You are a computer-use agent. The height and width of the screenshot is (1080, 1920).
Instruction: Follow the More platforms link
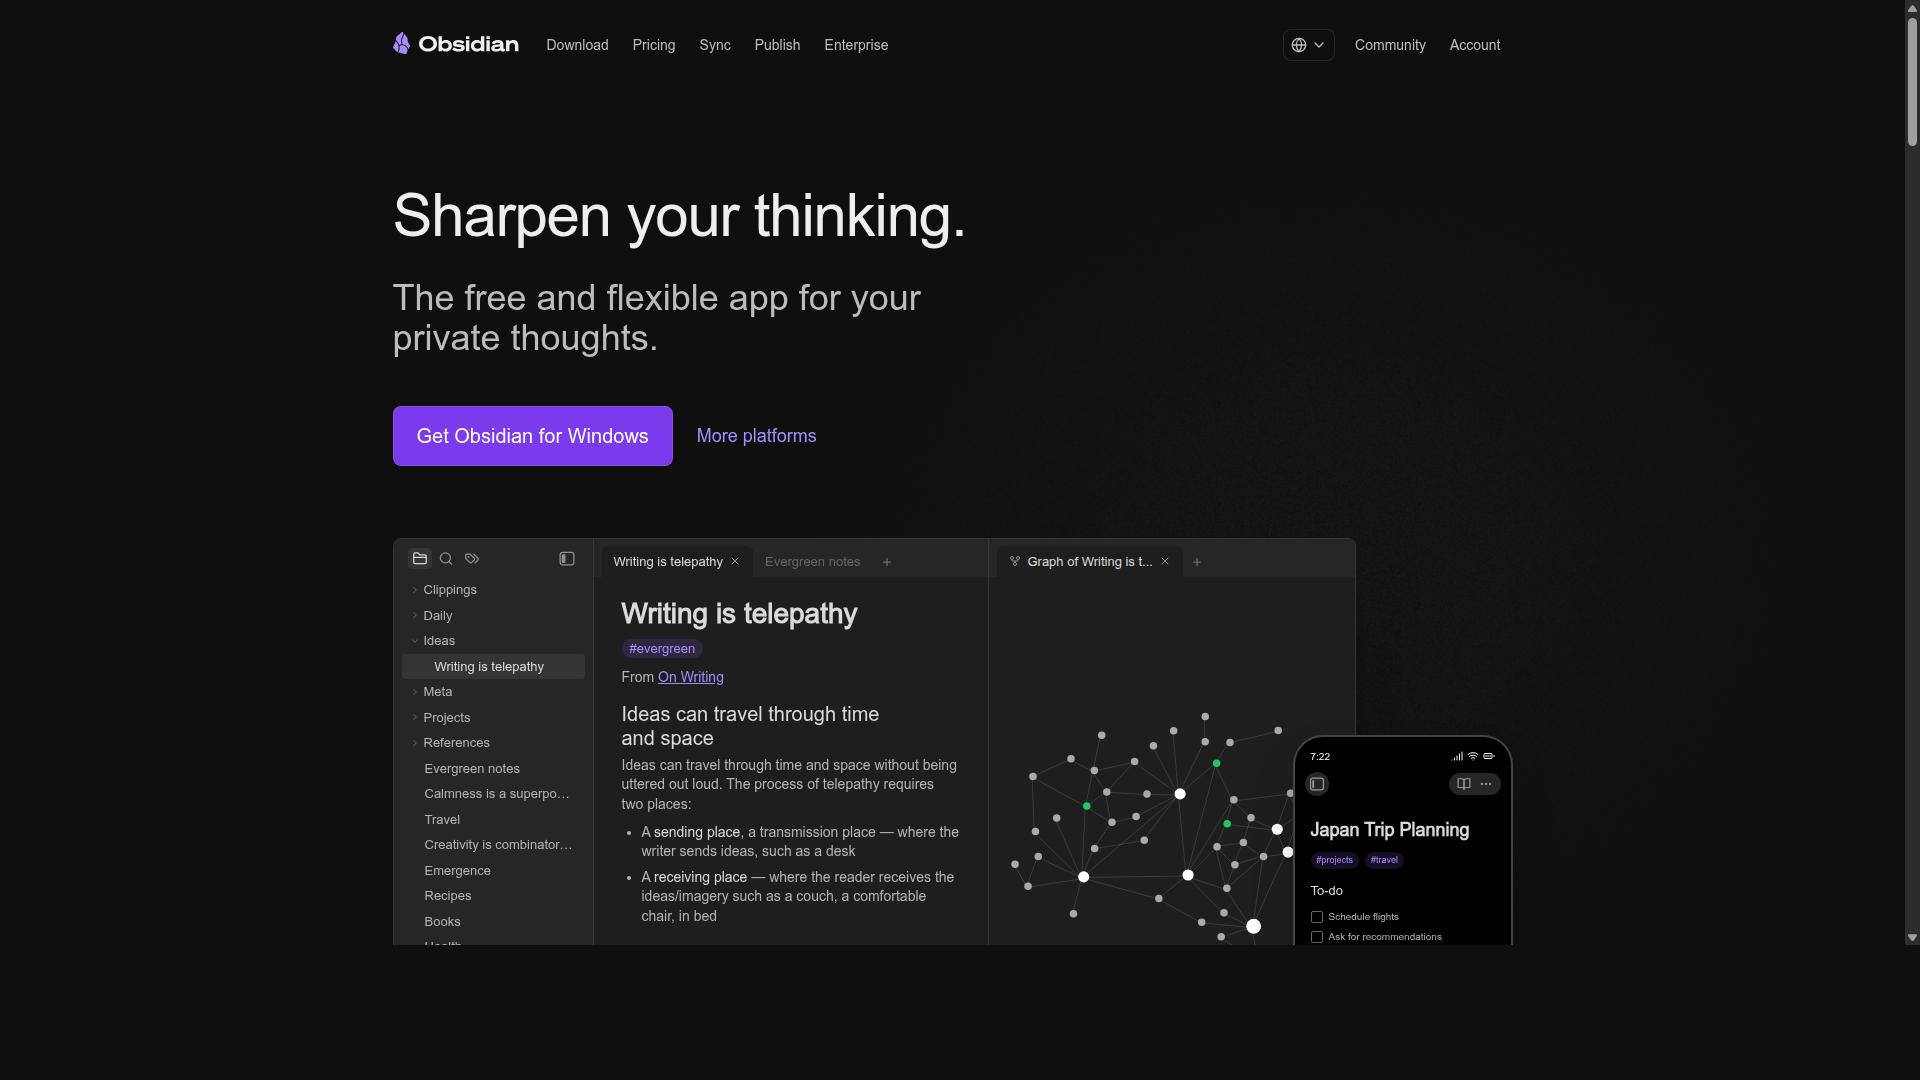click(x=757, y=436)
